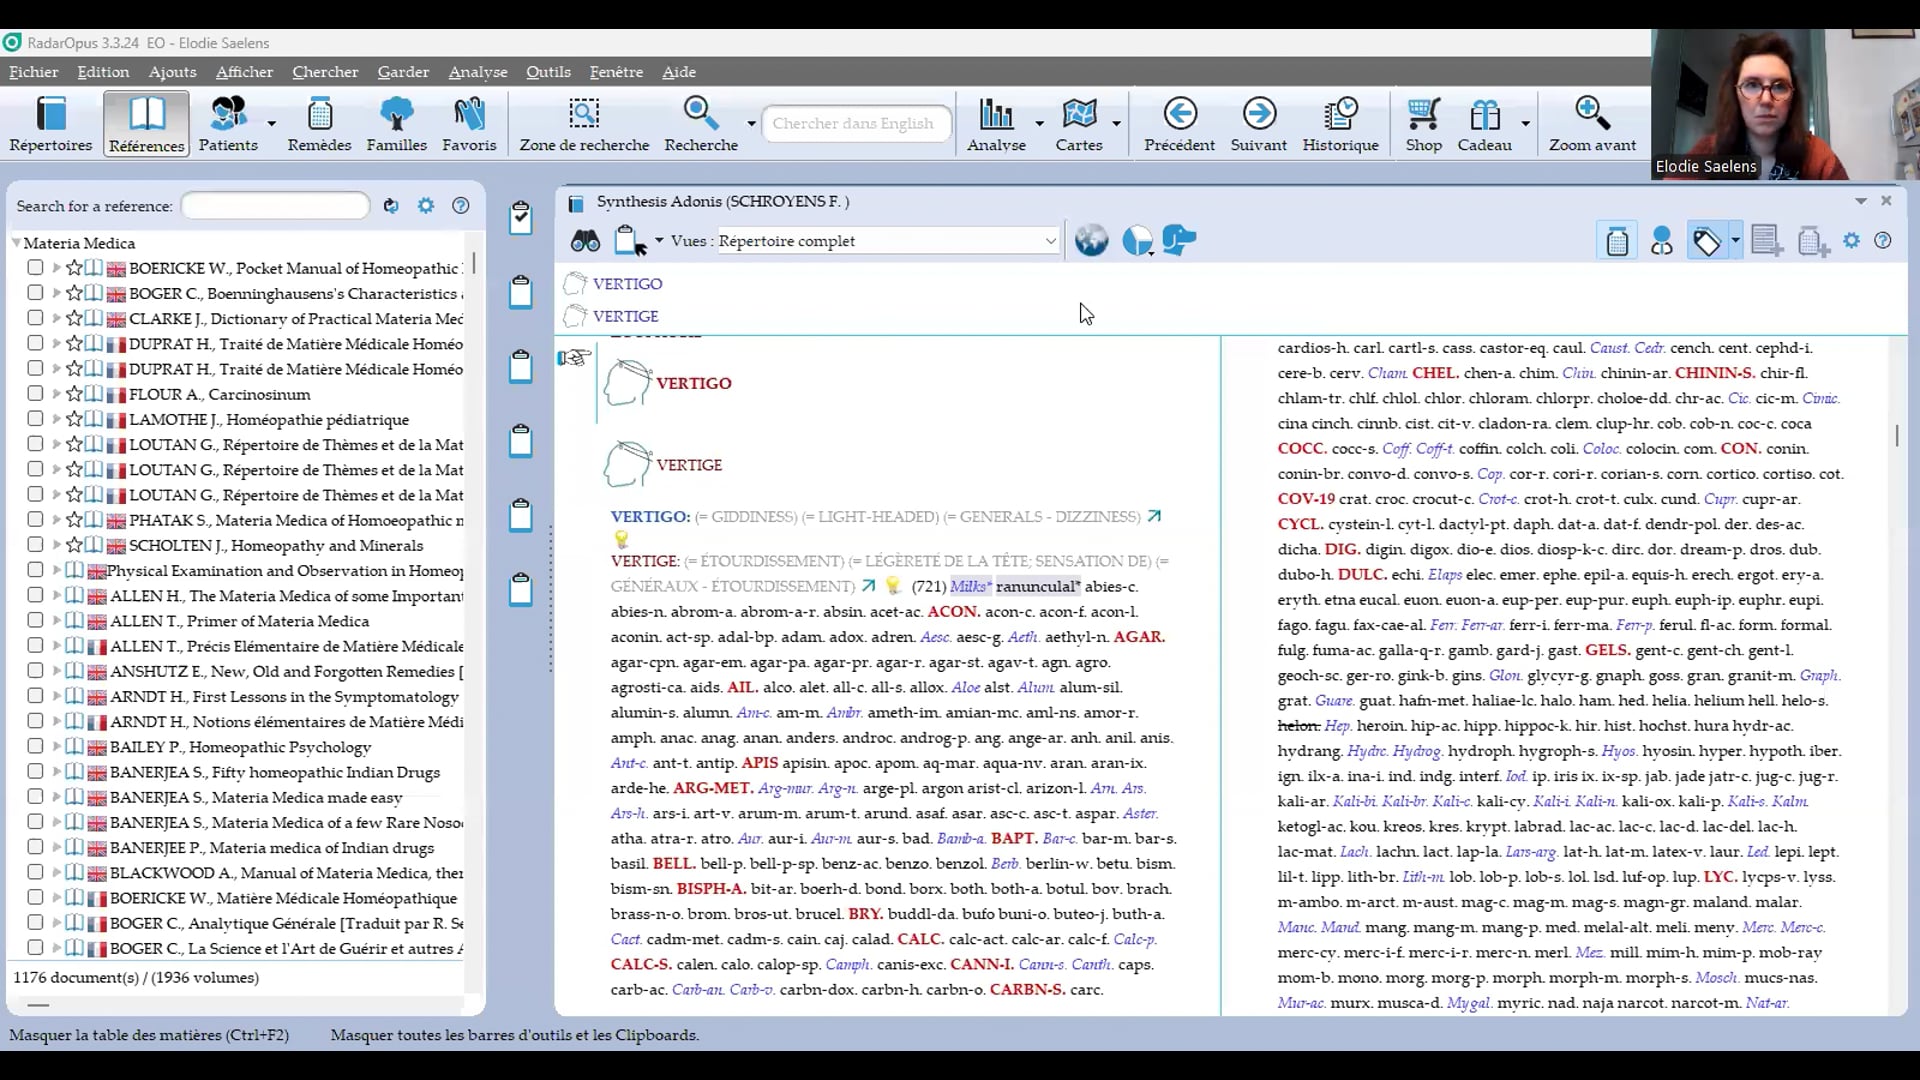The image size is (1920, 1080).
Task: Collapse the Materia Medica tree node
Action: coord(16,243)
